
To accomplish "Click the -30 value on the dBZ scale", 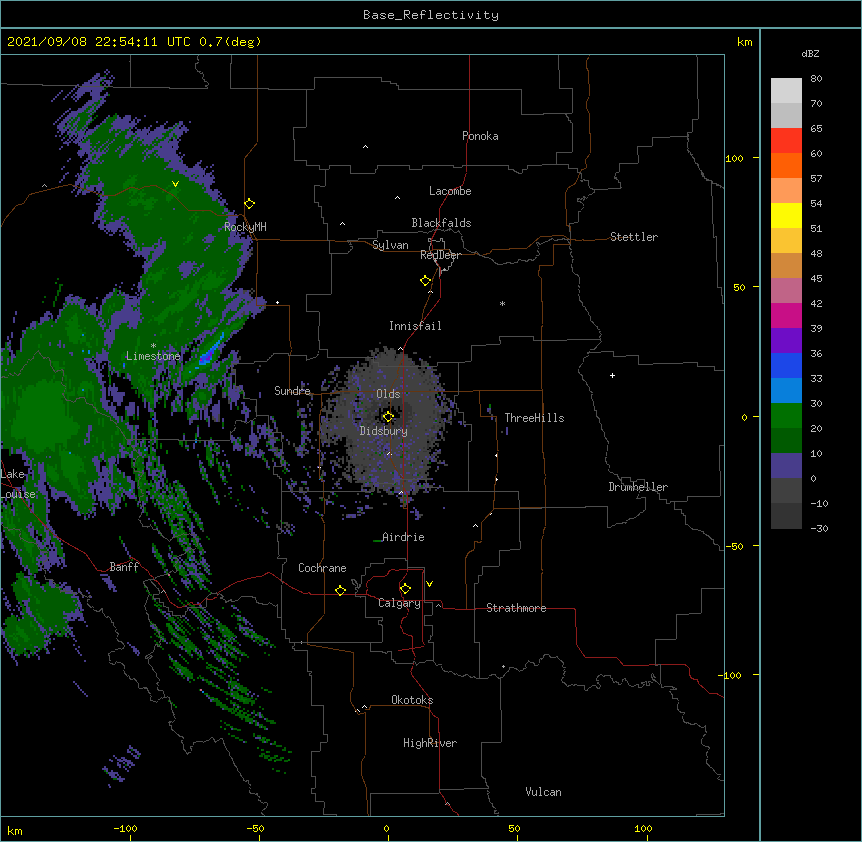I will (819, 528).
